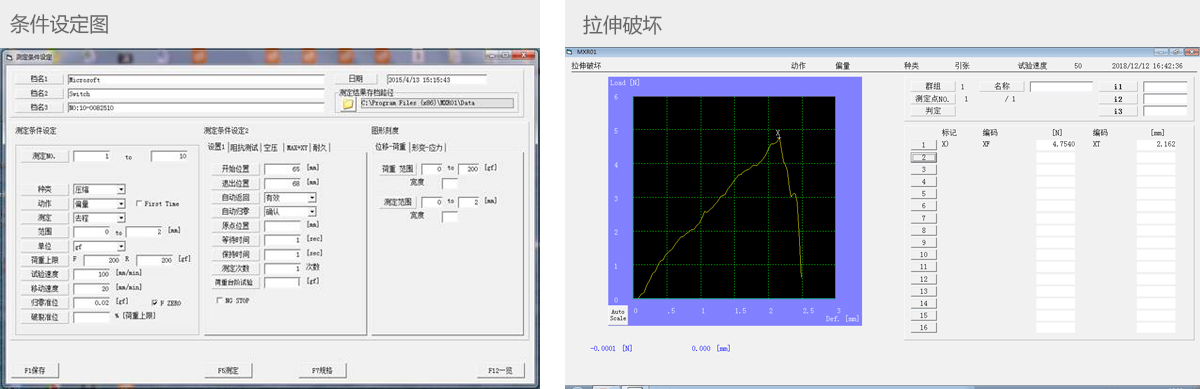The height and width of the screenshot is (389, 1200).
Task: Enable the First Time checkbox
Action: (138, 203)
